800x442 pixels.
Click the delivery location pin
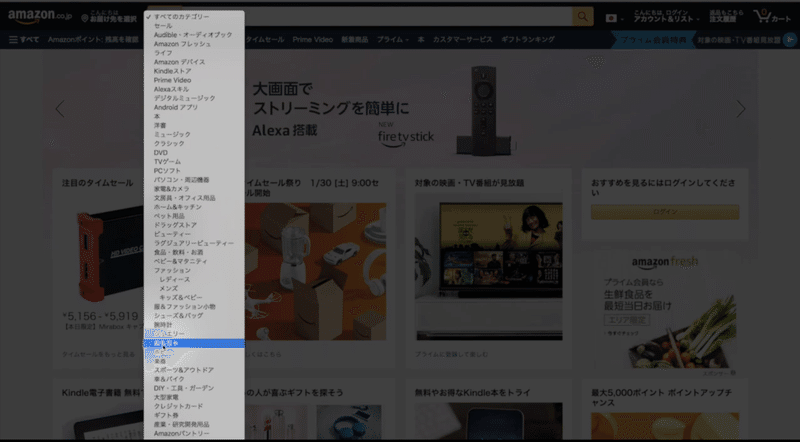coord(85,19)
